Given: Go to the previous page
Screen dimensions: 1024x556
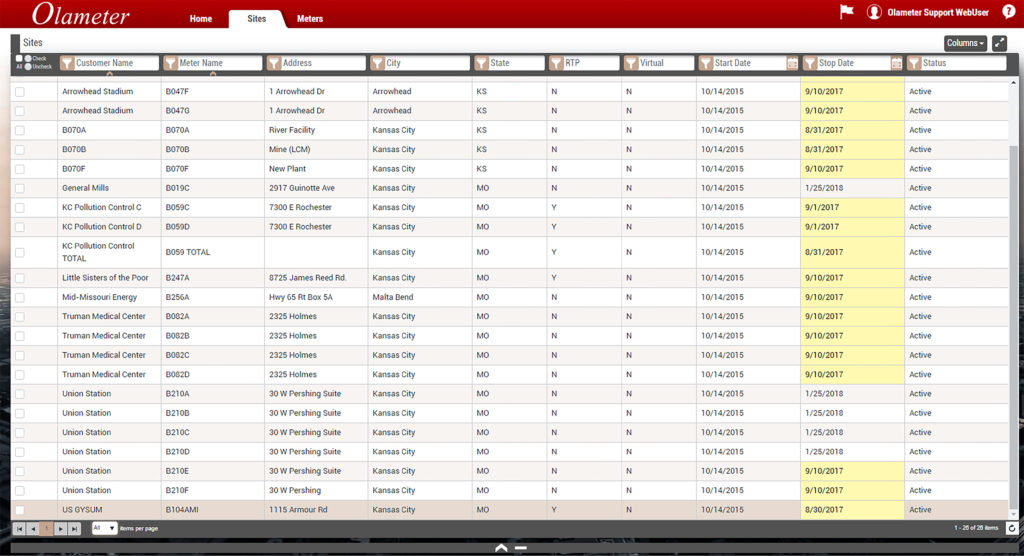Looking at the screenshot, I should coord(33,529).
